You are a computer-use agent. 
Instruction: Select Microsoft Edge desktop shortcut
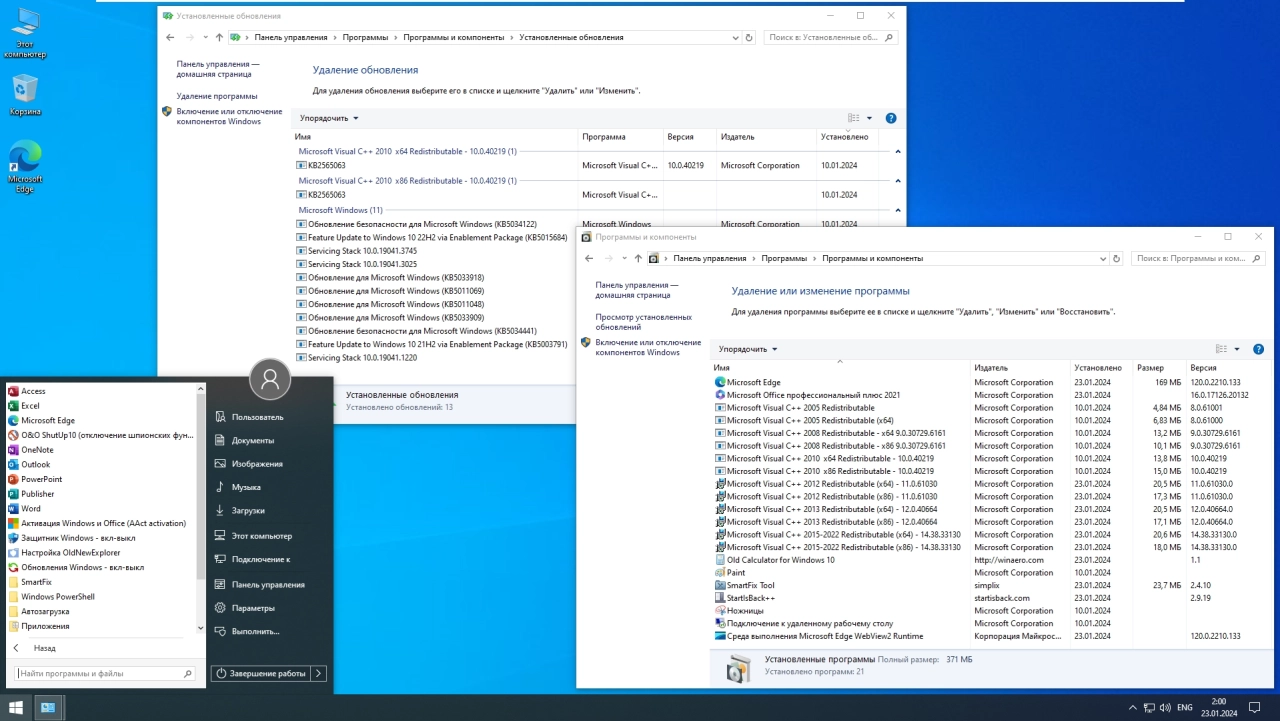pyautogui.click(x=25, y=167)
